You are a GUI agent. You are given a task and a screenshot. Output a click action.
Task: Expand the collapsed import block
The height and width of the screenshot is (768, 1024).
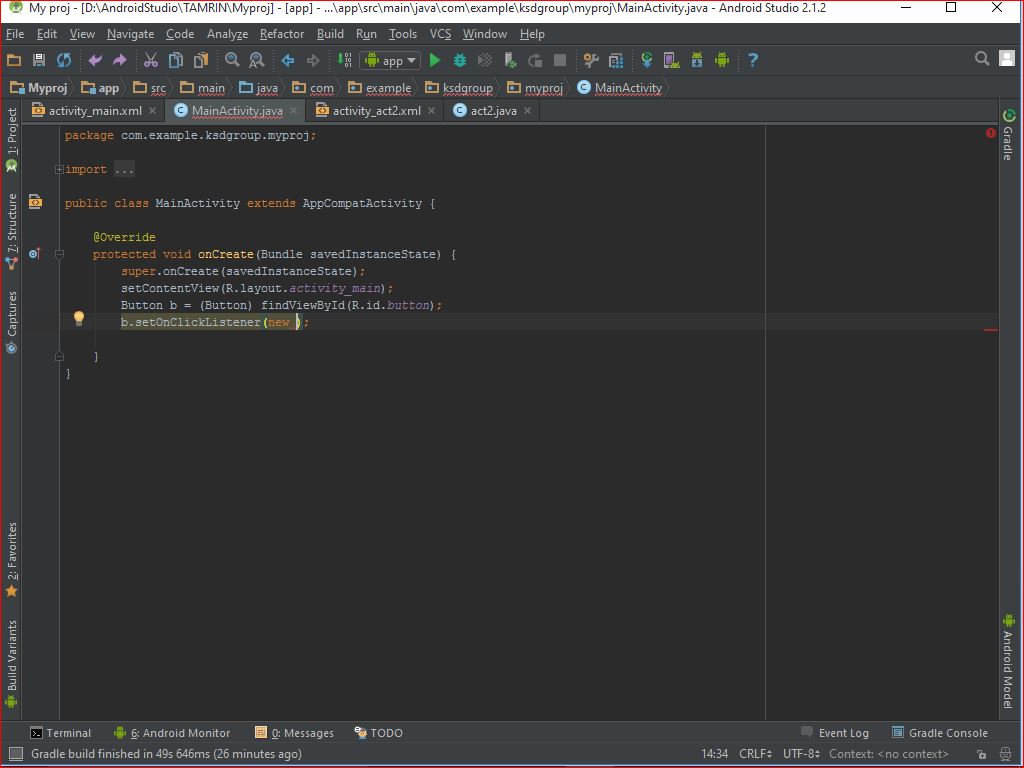[x=60, y=169]
